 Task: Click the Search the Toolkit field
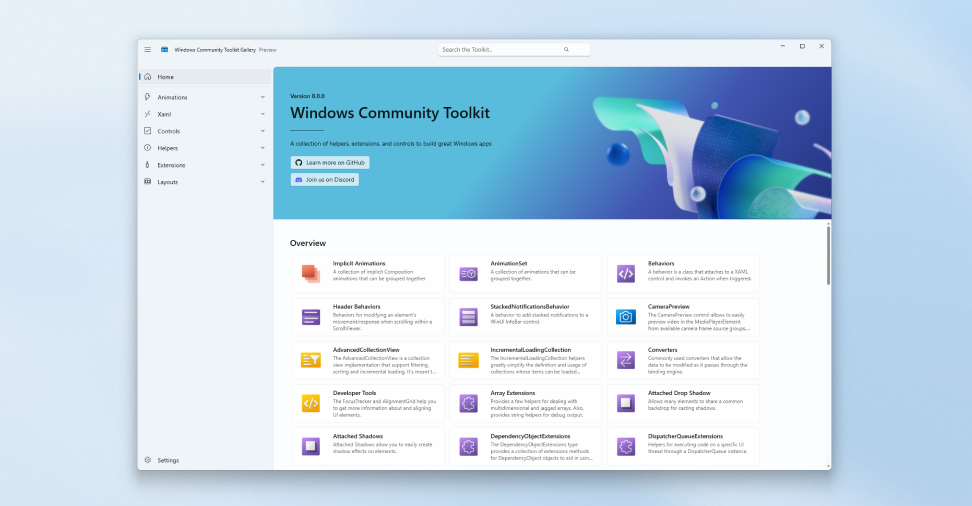point(514,50)
